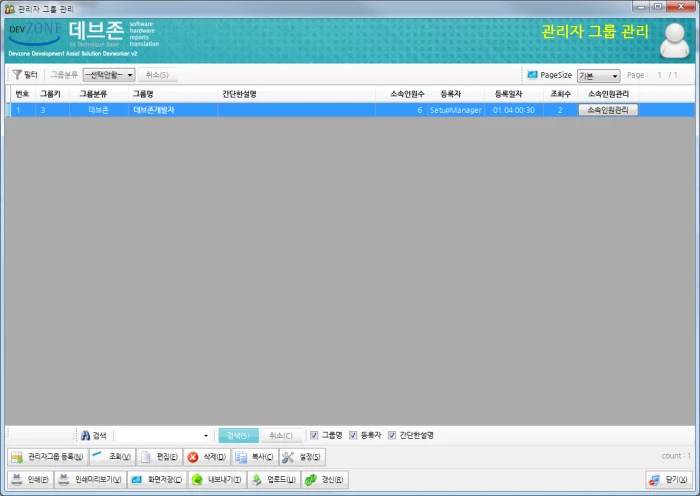This screenshot has height=496, width=700.
Task: Open the PageSize 기본 dropdown
Action: 598,75
